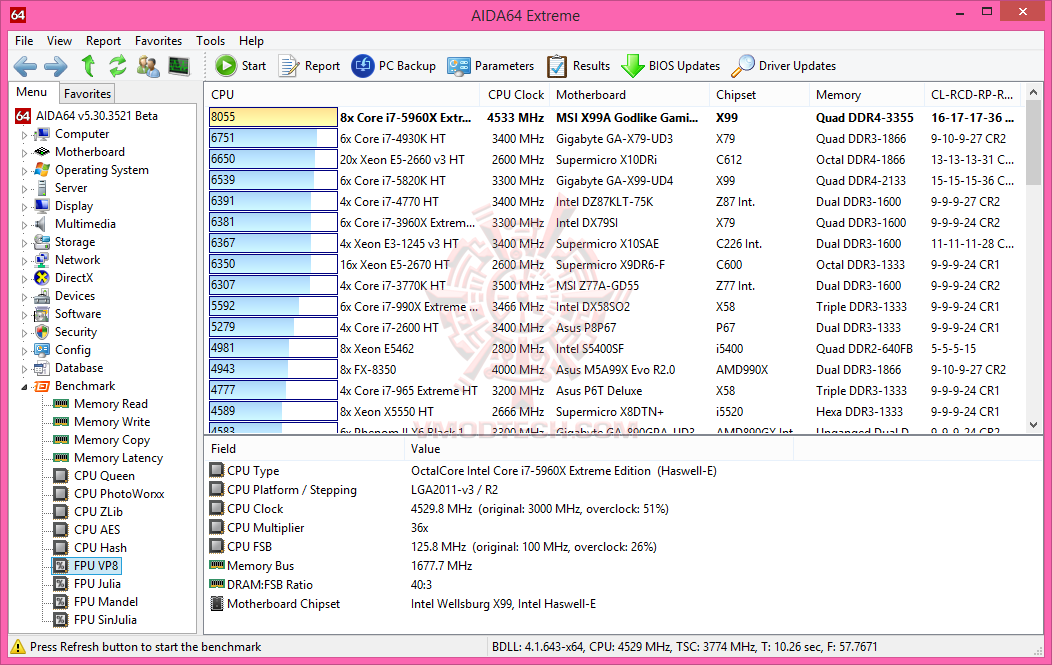Open the Help menu
The height and width of the screenshot is (665, 1052).
252,41
